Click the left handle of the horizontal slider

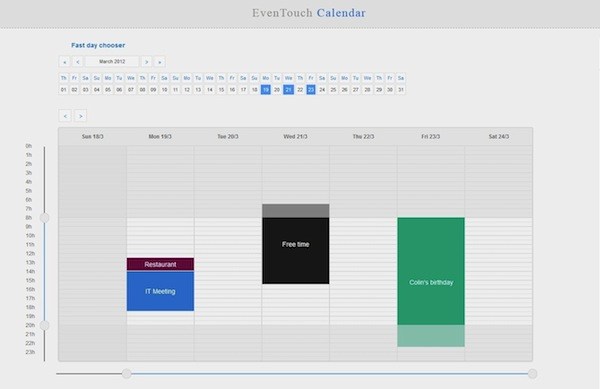127,374
